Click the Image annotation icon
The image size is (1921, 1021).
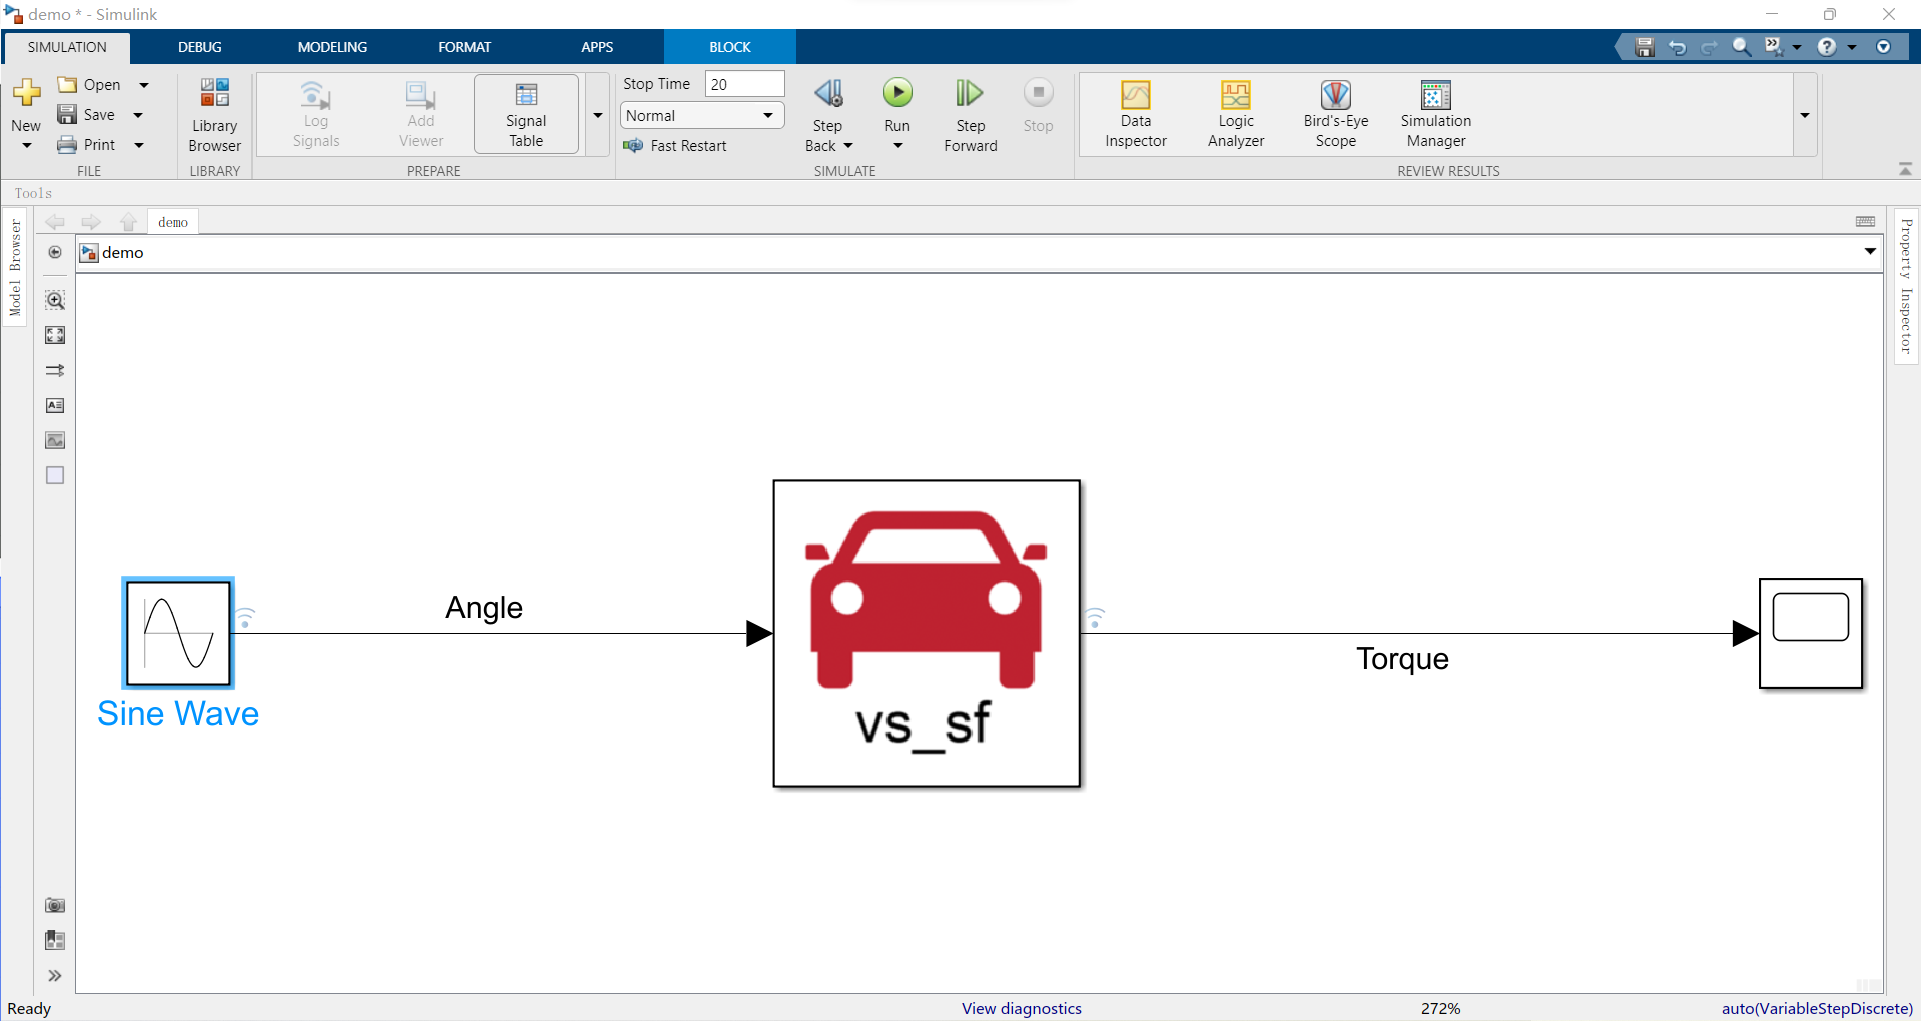pos(55,440)
